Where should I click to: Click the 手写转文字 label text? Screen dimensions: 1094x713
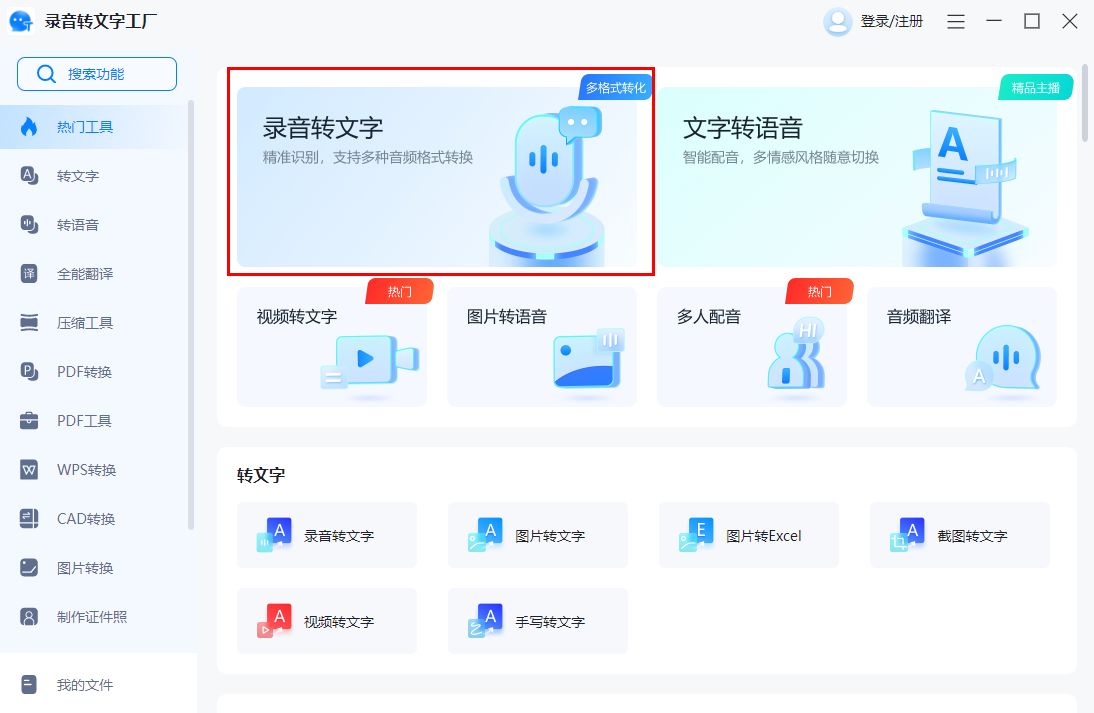coord(550,622)
